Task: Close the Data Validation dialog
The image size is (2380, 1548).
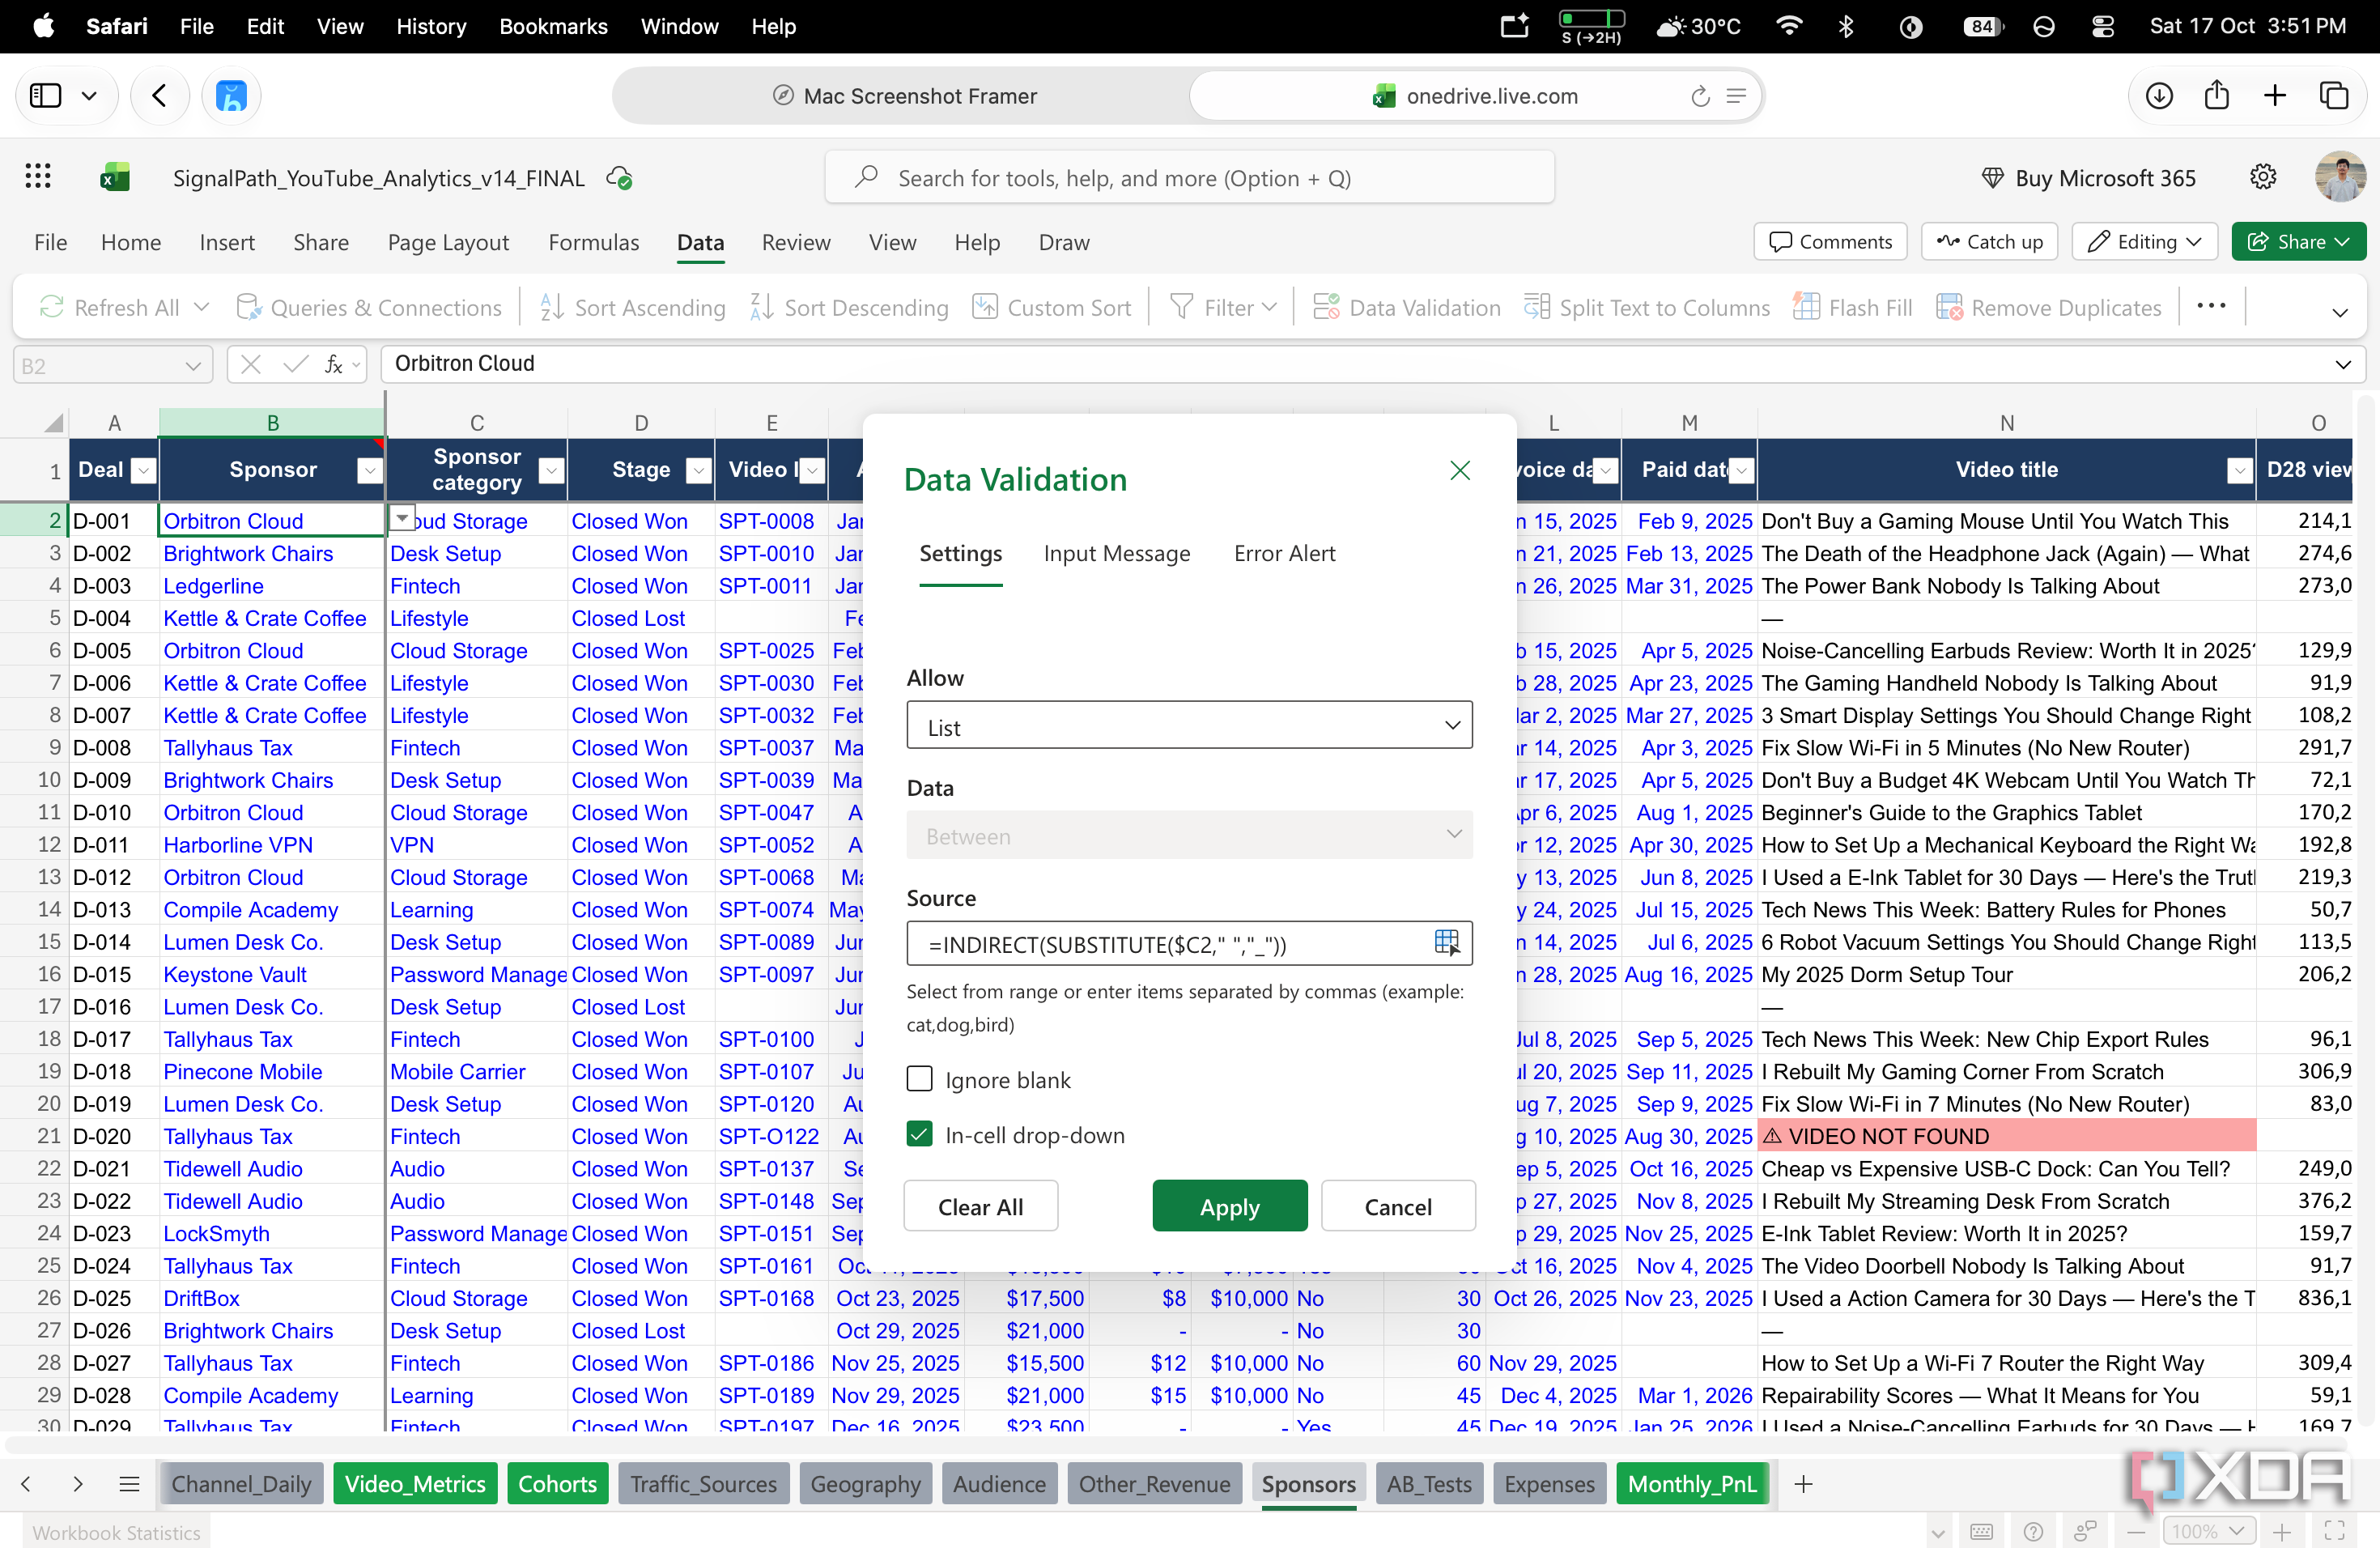Action: (1460, 470)
